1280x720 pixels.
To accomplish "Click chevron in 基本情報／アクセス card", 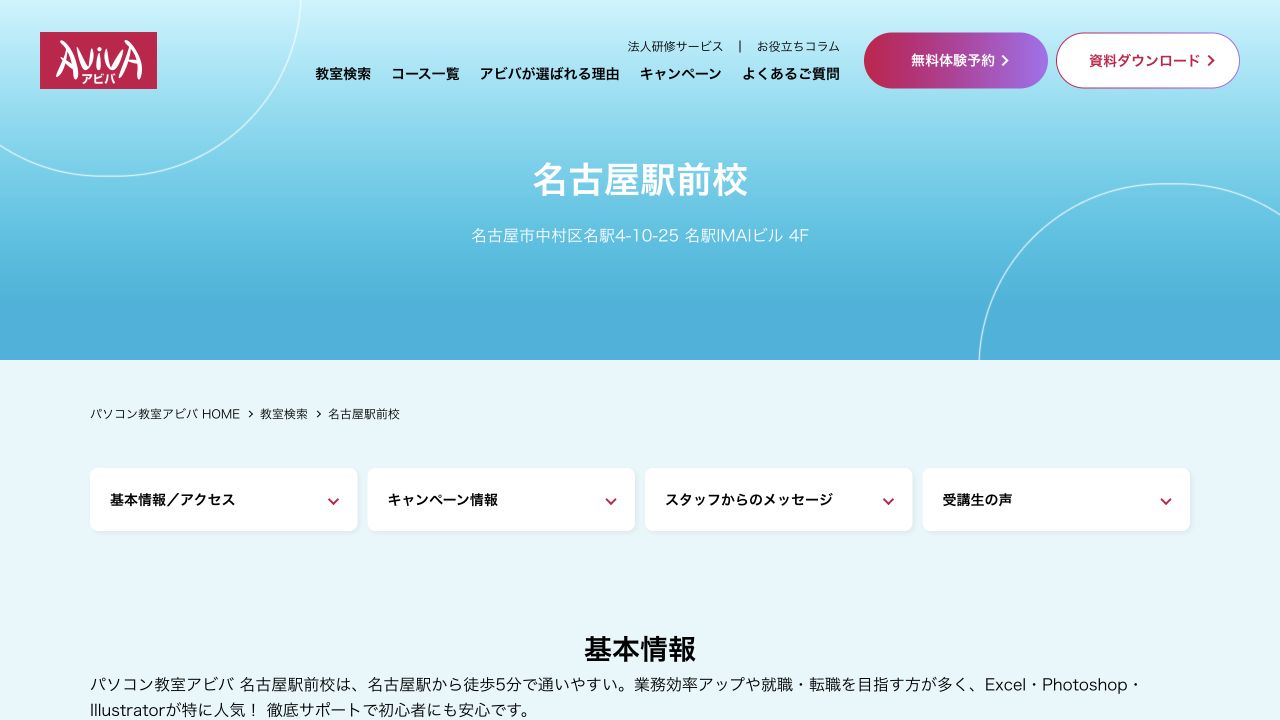I will [333, 502].
